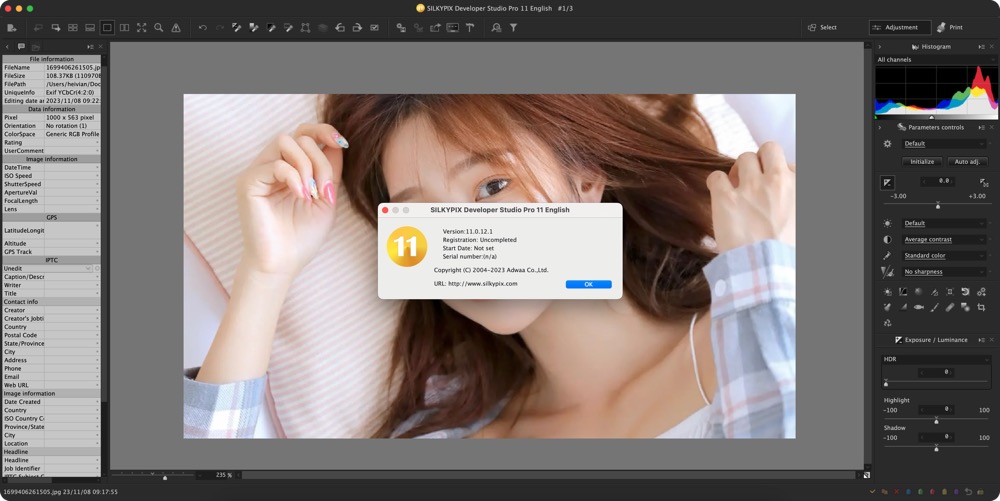Select the combination thumbnail-preview view icon
This screenshot has height=501, width=1000.
(x=90, y=27)
